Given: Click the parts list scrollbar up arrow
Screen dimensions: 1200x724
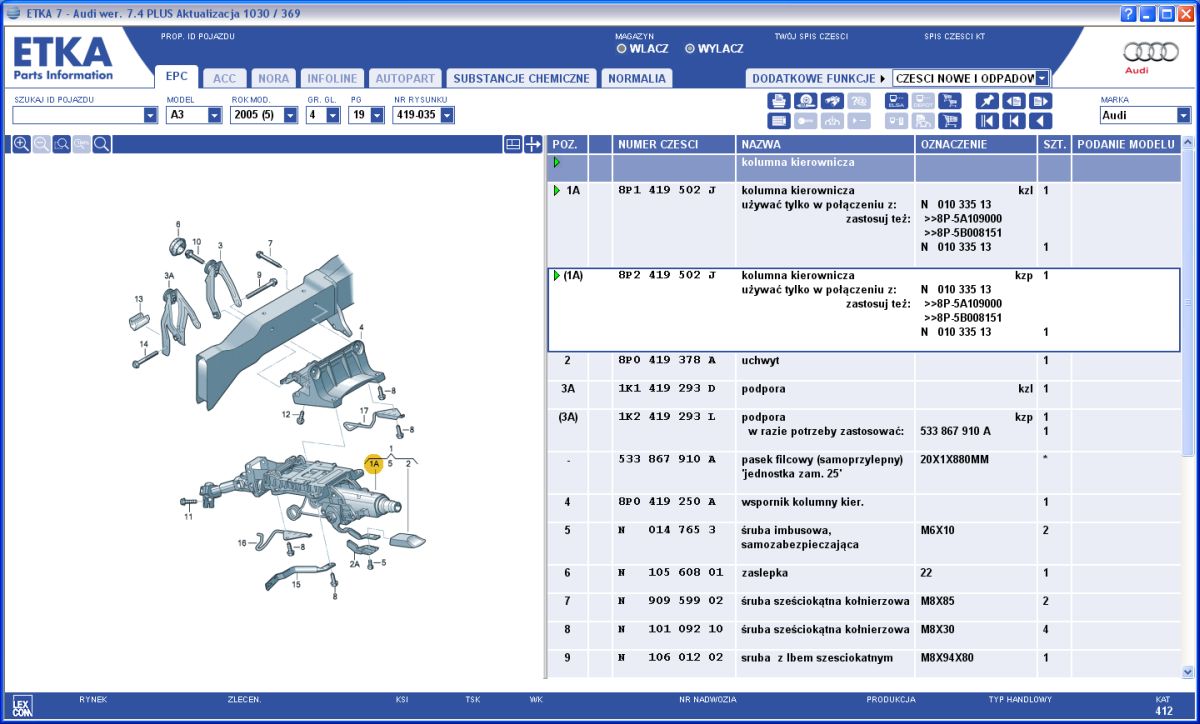Looking at the screenshot, I should [1188, 144].
